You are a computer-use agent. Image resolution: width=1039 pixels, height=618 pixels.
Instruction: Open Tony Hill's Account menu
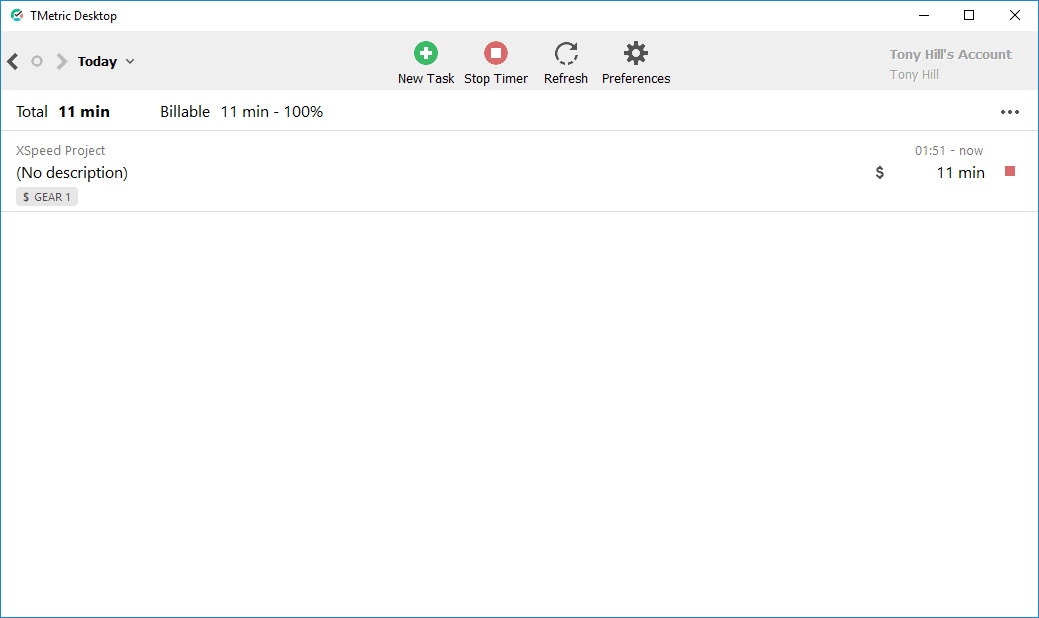tap(950, 55)
